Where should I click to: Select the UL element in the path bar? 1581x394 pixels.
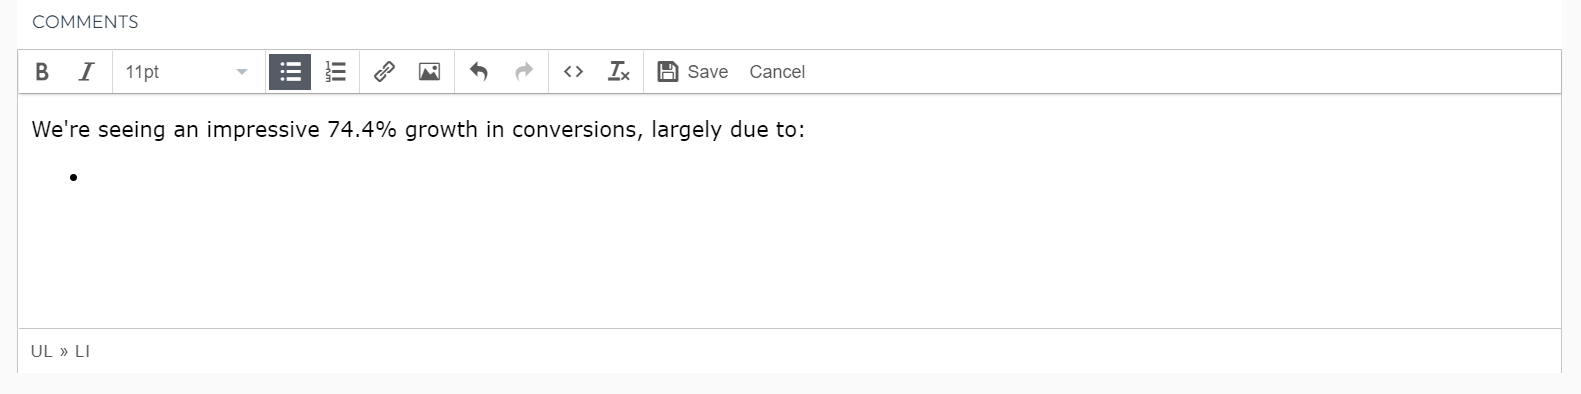point(41,351)
